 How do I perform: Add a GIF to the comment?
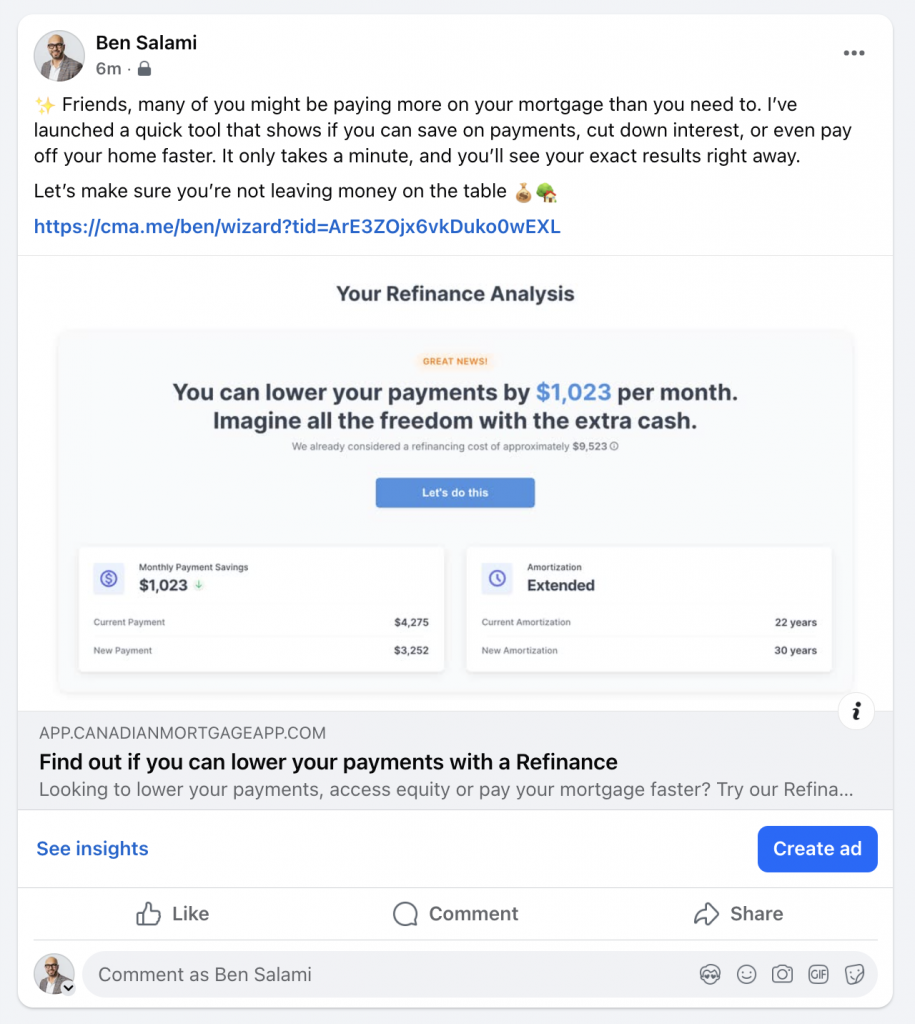point(818,974)
